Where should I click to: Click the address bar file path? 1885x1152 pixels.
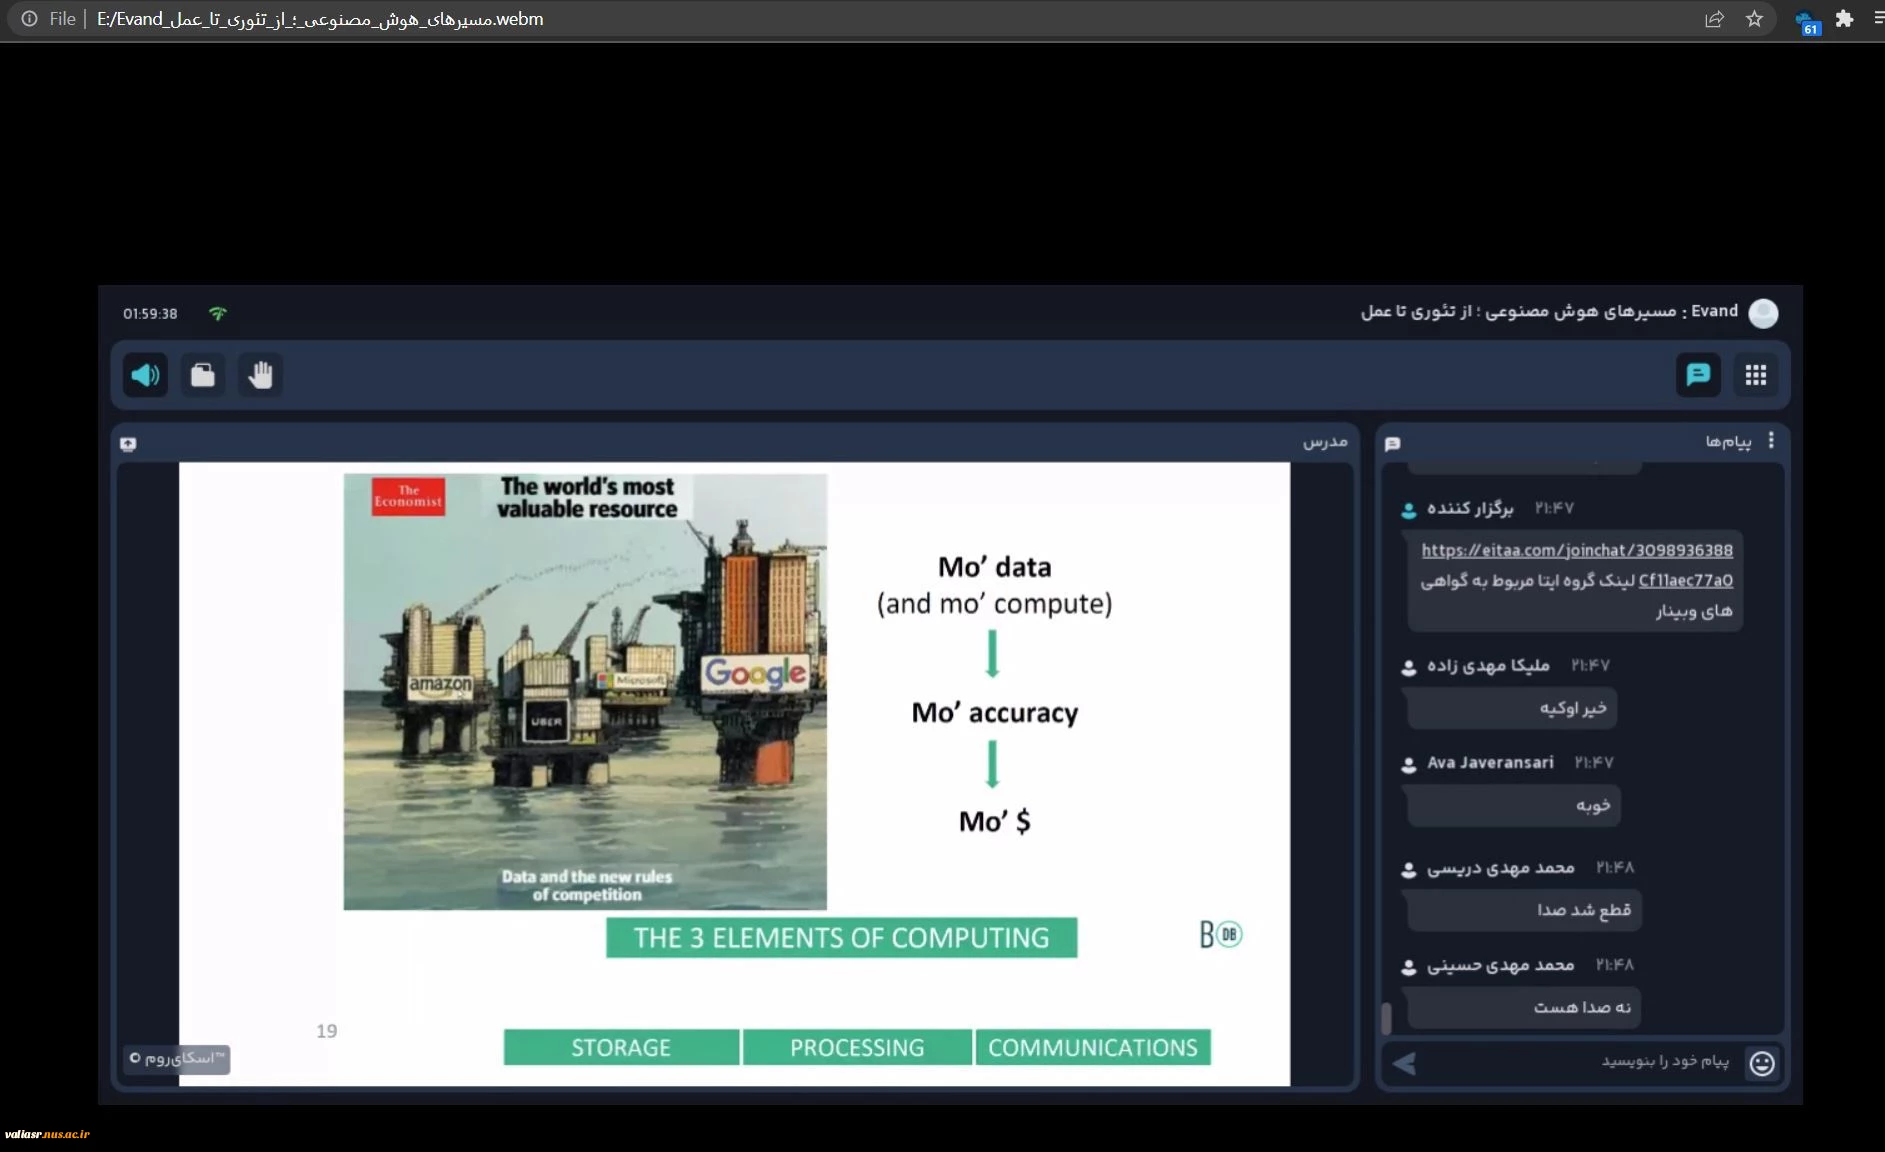pyautogui.click(x=320, y=19)
